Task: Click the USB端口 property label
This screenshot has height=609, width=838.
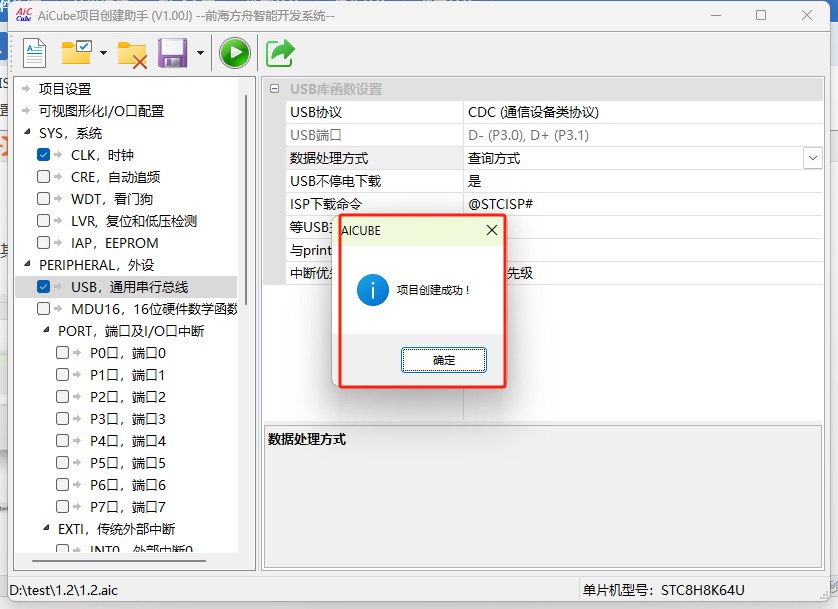Action: [315, 135]
